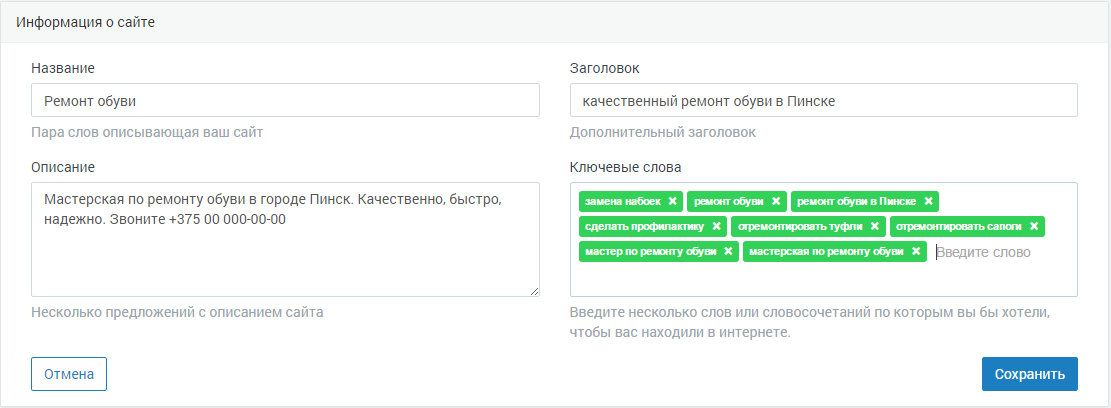Click the 'Описание' field label
Viewport: 1111px width, 408px height.
coord(63,167)
